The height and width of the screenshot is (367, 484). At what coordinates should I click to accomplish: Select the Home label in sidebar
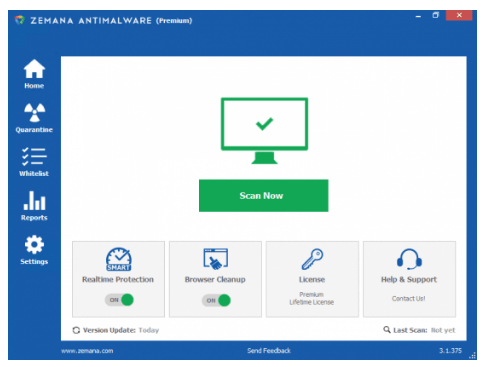click(x=34, y=86)
